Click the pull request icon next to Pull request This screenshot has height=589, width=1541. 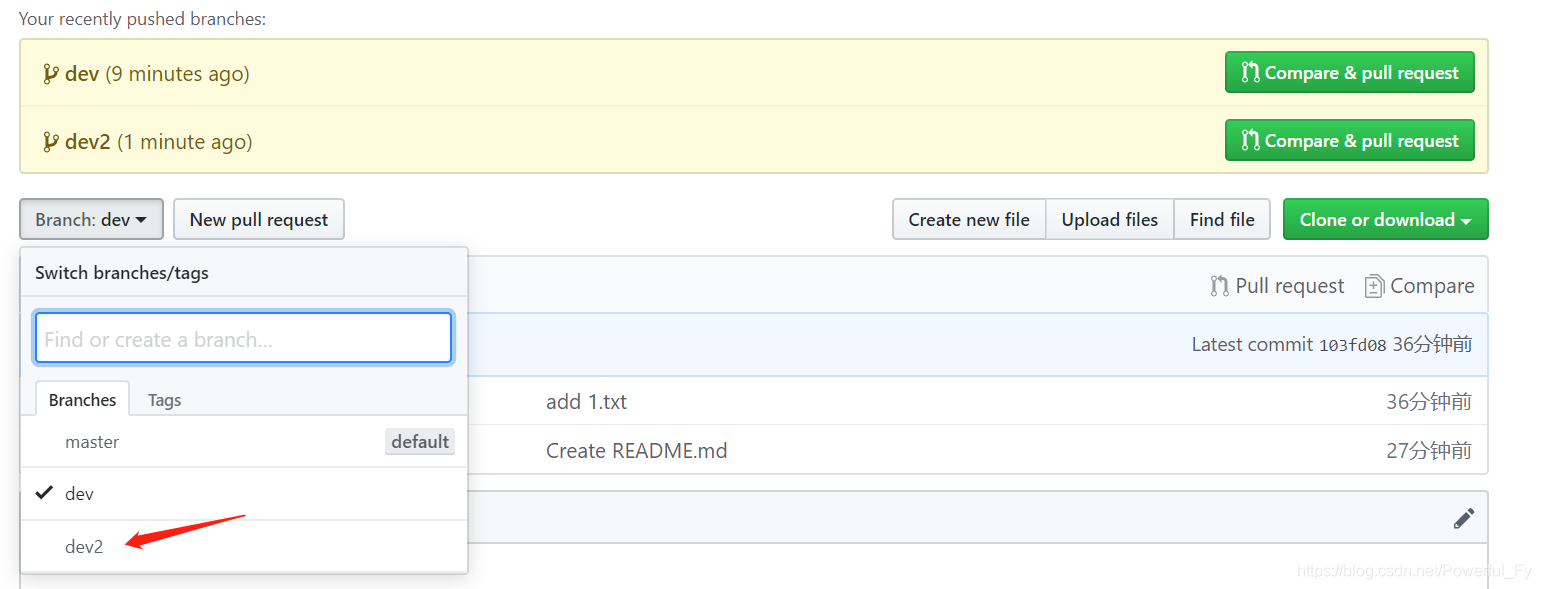(1219, 286)
